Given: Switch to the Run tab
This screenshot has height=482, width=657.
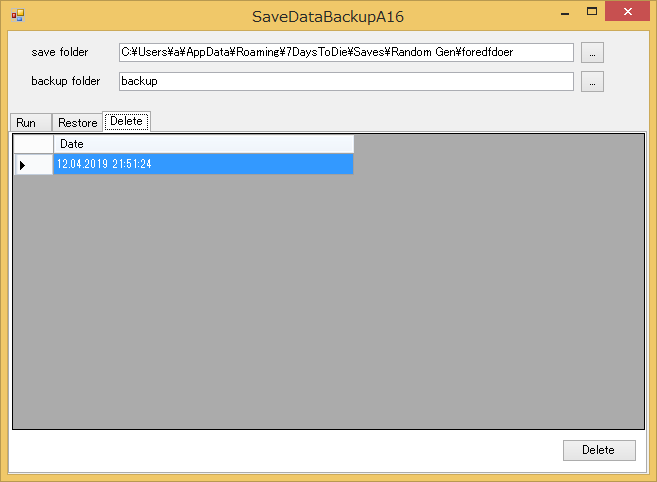Looking at the screenshot, I should 31,123.
